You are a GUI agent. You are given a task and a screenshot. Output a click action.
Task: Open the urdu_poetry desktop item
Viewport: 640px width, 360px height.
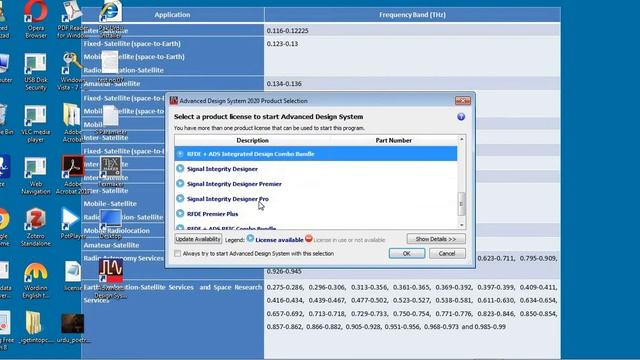pyautogui.click(x=73, y=328)
